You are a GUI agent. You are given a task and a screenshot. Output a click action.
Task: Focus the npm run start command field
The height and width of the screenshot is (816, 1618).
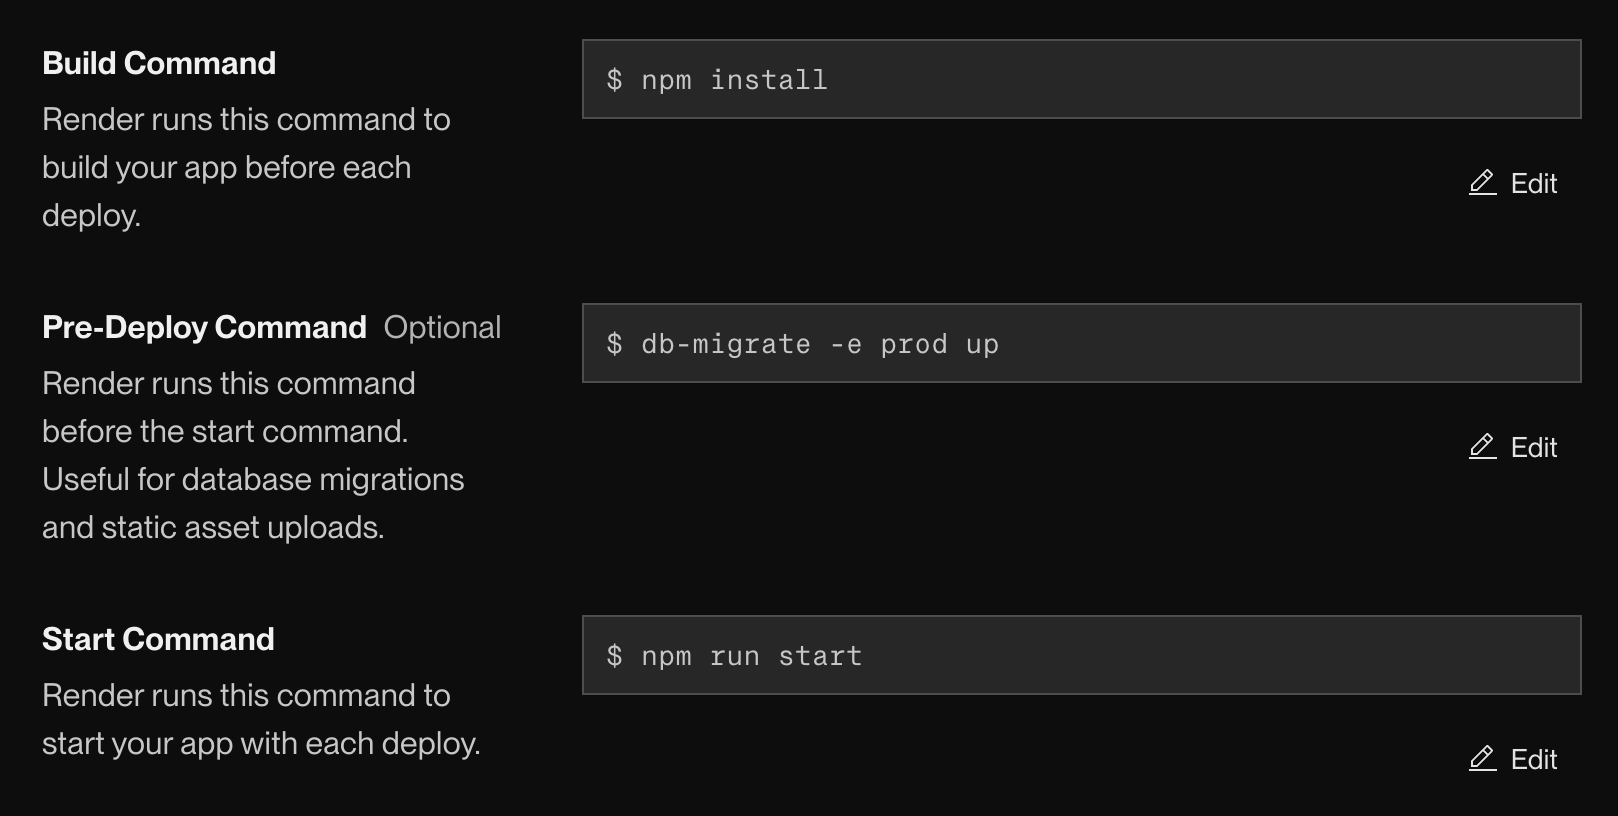(x=1080, y=656)
